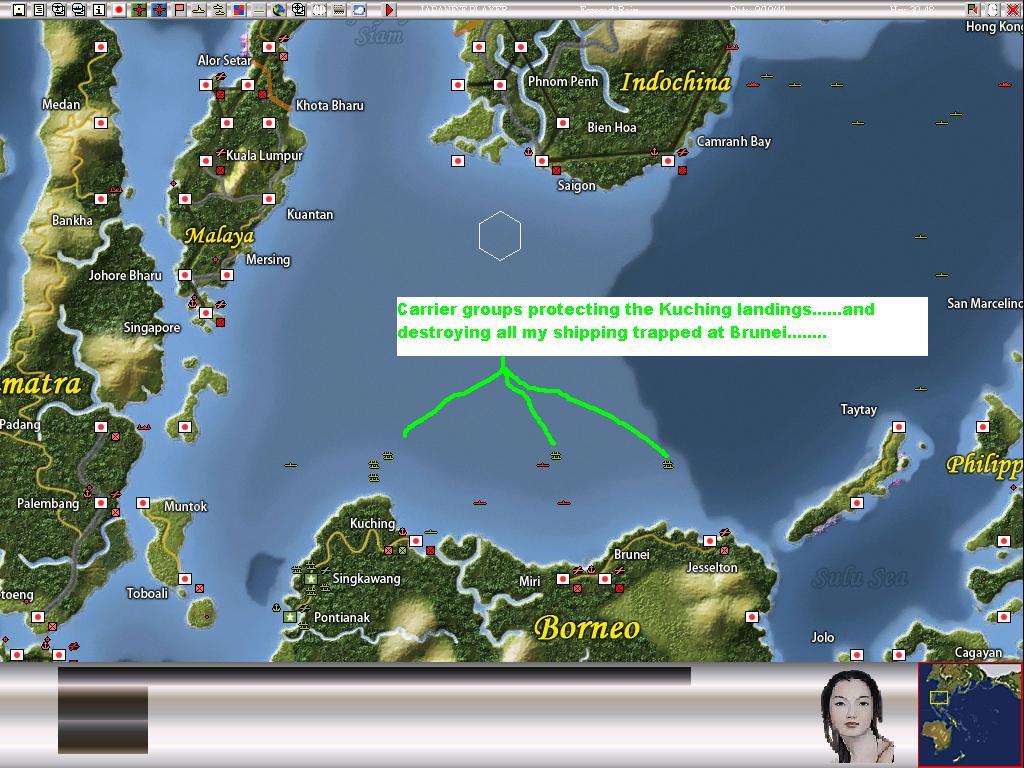Select the Taytay base flag icon
The image size is (1024, 768).
[899, 427]
